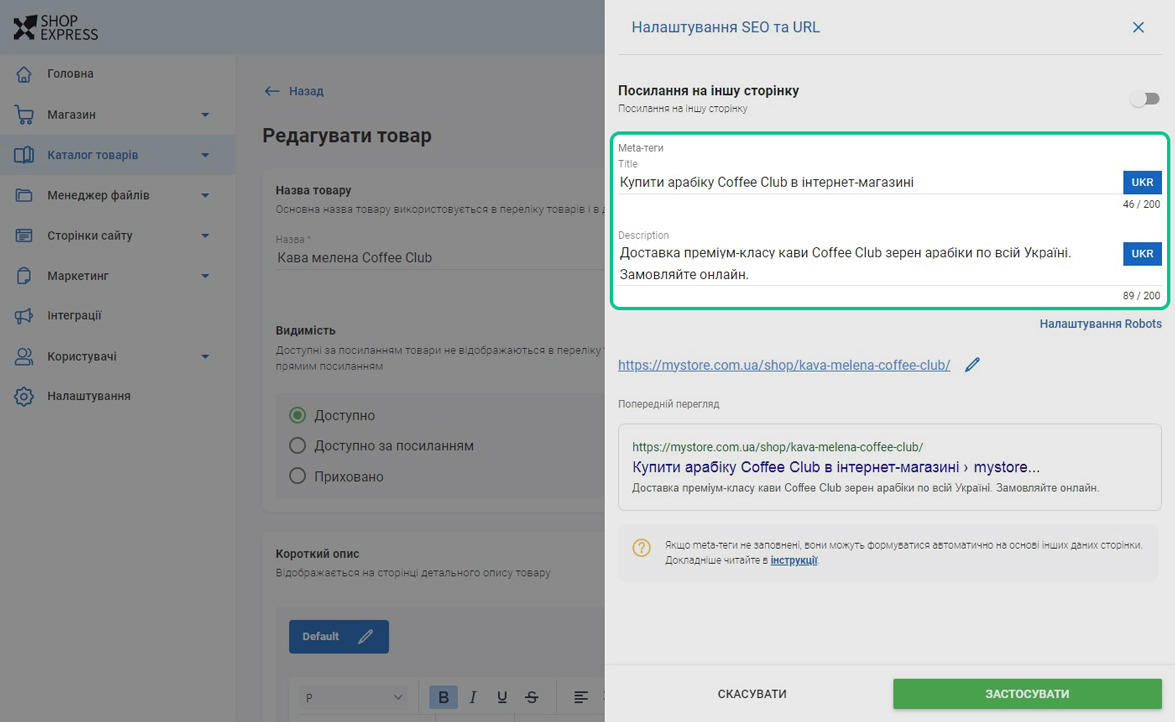Image resolution: width=1175 pixels, height=722 pixels.
Task: Open UKR language selector for Description
Action: 1142,253
